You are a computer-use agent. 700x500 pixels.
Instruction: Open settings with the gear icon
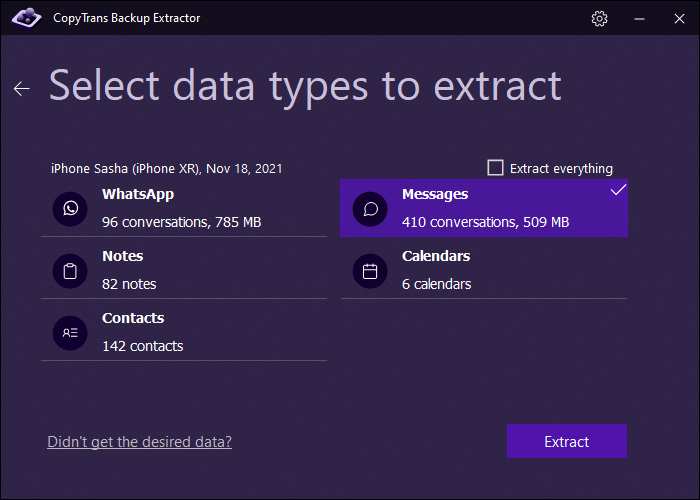(599, 18)
